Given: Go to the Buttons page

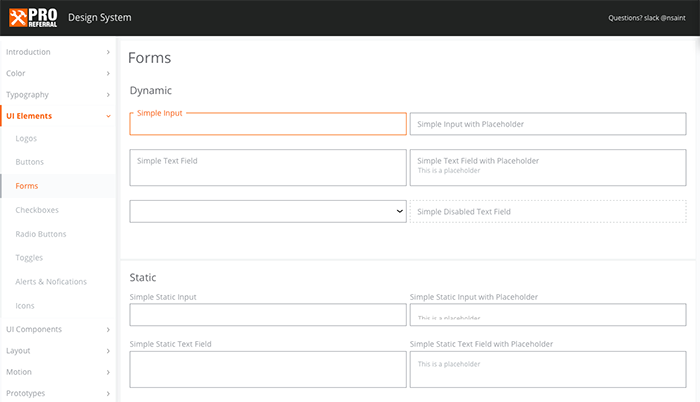Looking at the screenshot, I should [x=29, y=162].
